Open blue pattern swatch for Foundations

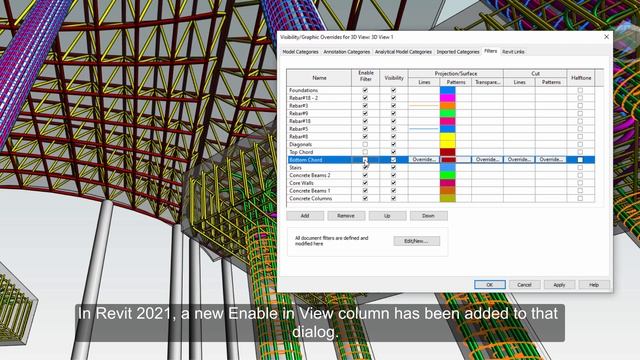point(447,90)
